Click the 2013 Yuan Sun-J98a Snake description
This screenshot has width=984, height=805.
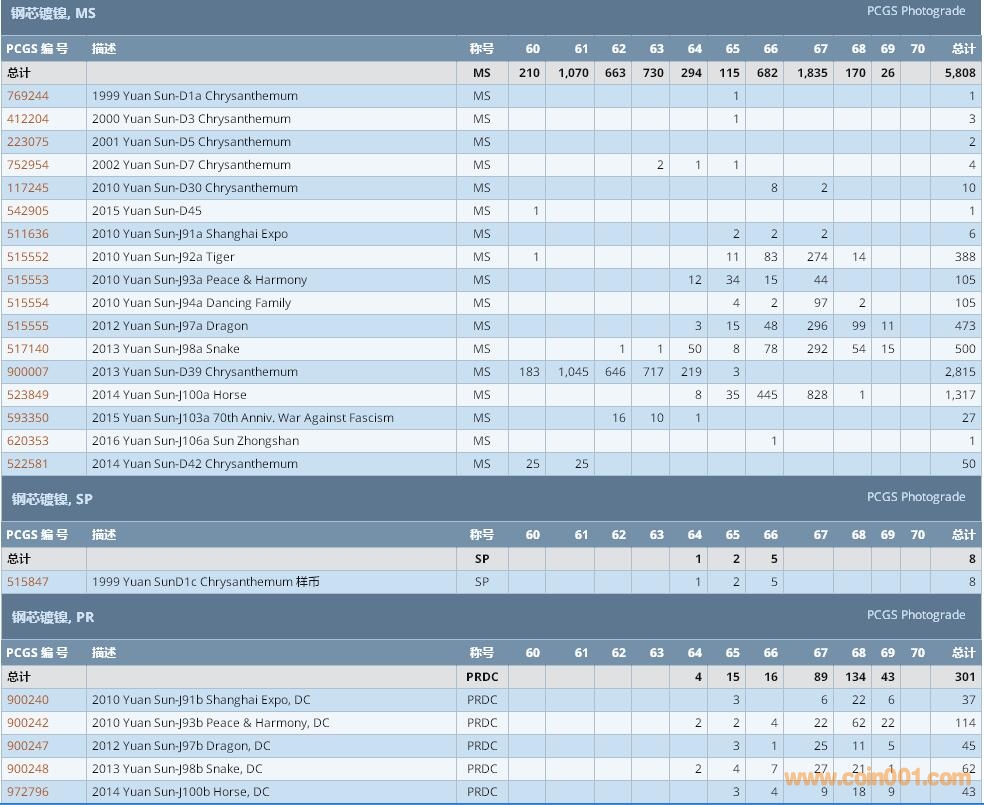click(166, 349)
